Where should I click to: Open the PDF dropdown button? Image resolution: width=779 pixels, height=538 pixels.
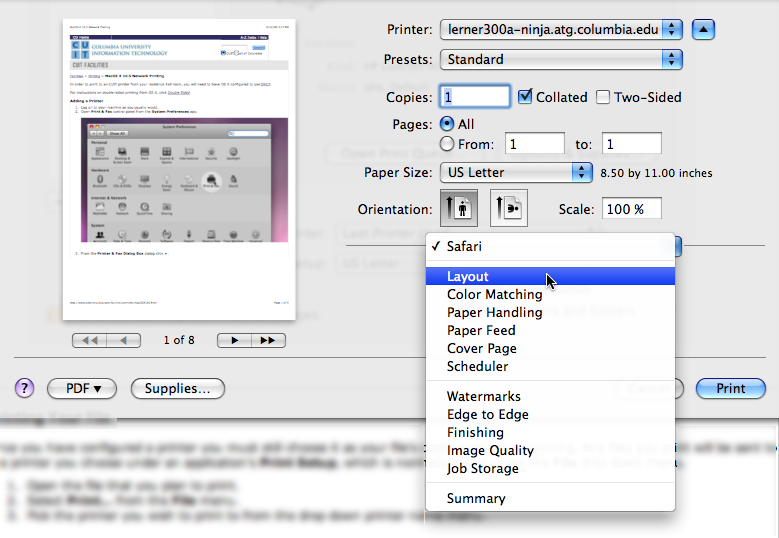click(82, 388)
